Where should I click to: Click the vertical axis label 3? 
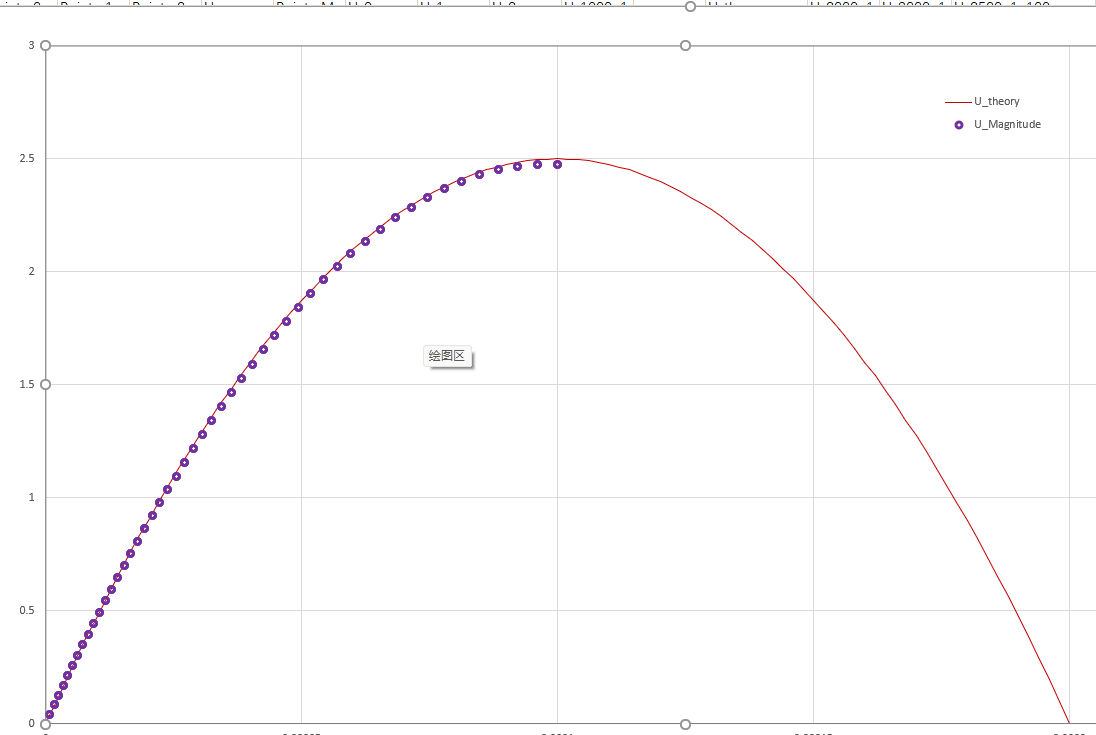coord(31,46)
